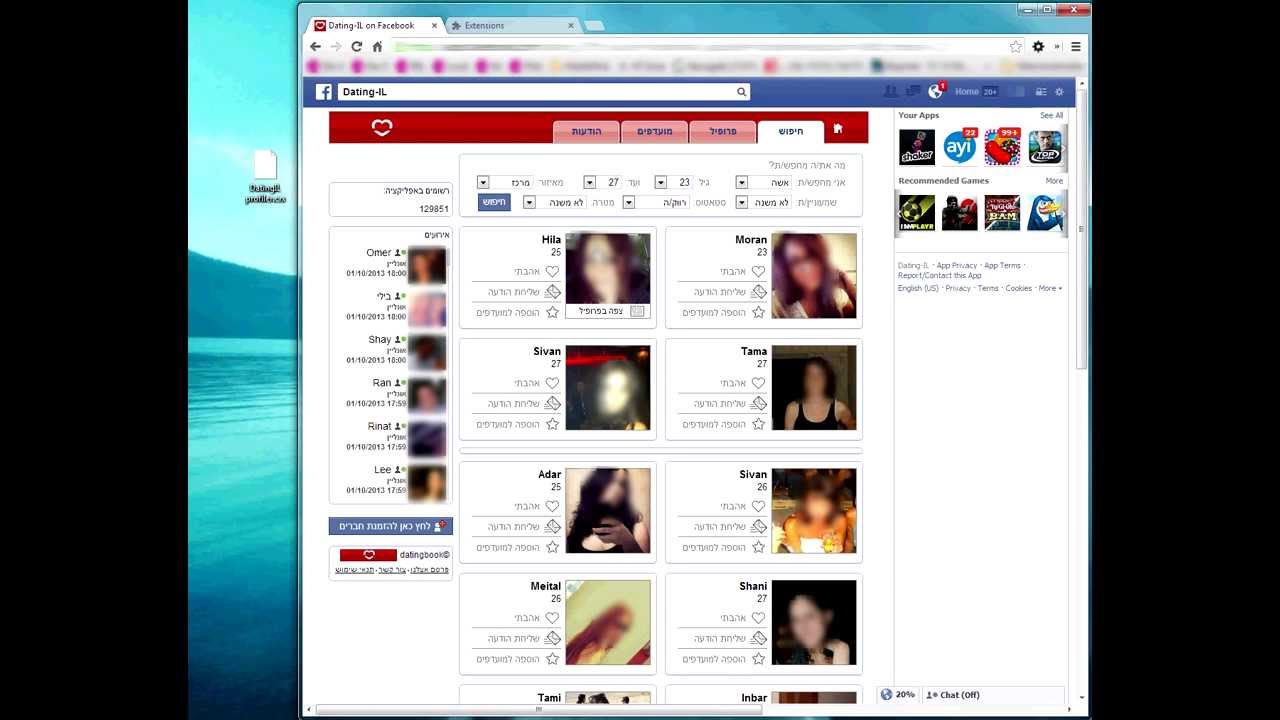Click the Facebook logo icon

[x=324, y=92]
